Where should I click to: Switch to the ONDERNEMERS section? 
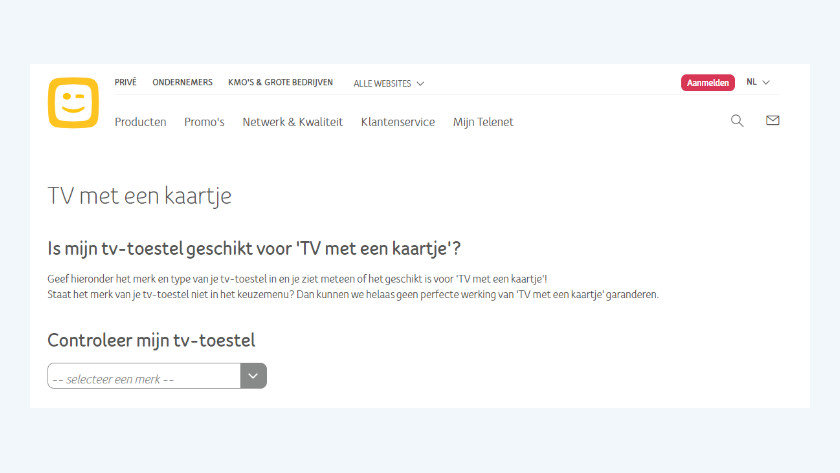(181, 83)
